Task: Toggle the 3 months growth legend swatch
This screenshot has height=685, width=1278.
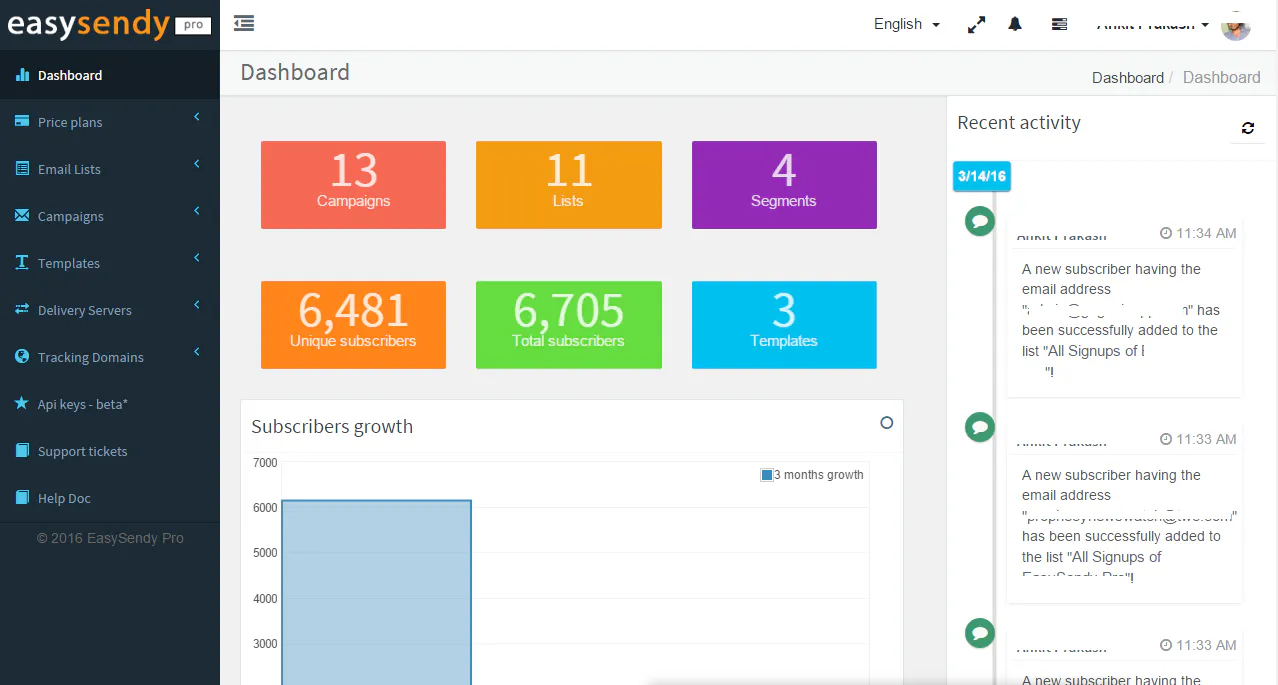Action: pyautogui.click(x=767, y=475)
